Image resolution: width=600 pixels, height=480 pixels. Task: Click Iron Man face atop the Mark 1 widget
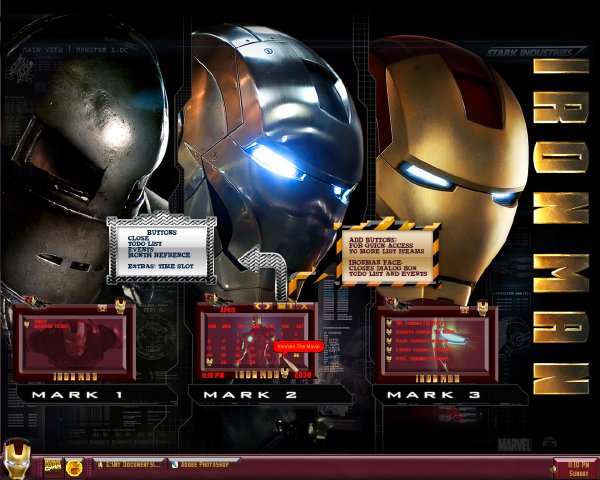click(121, 306)
